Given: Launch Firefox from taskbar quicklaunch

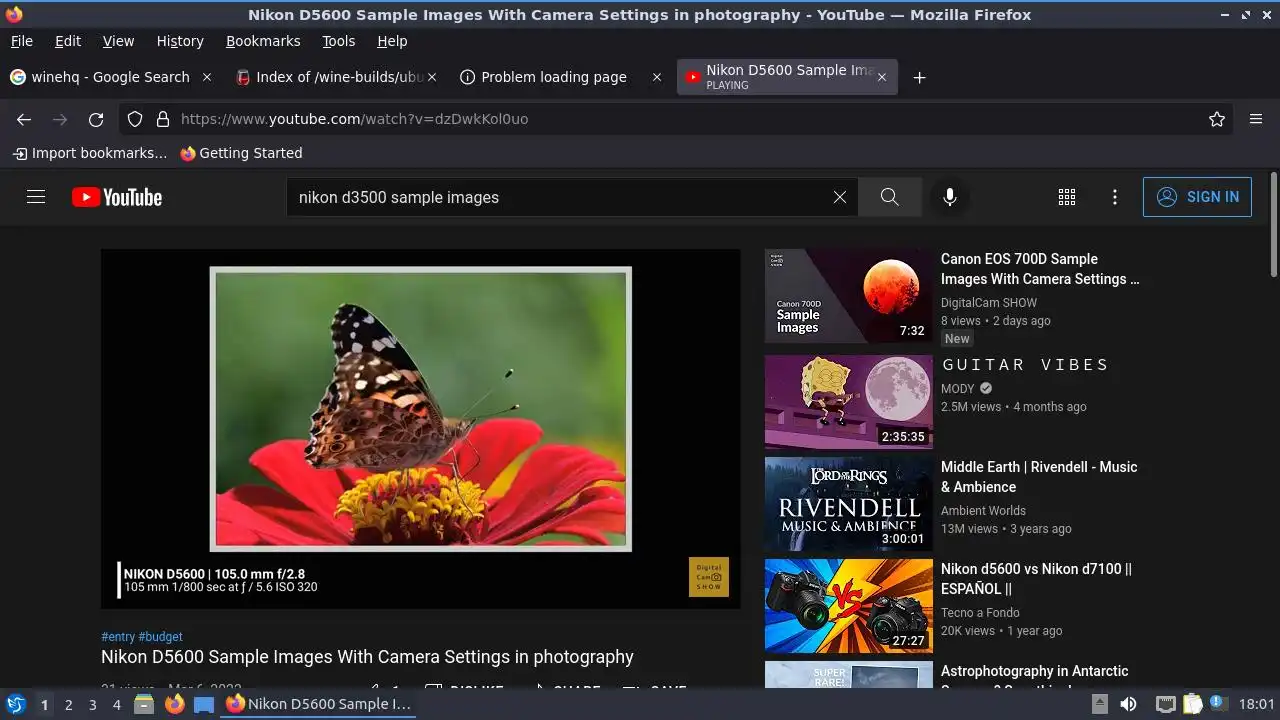Looking at the screenshot, I should [174, 704].
